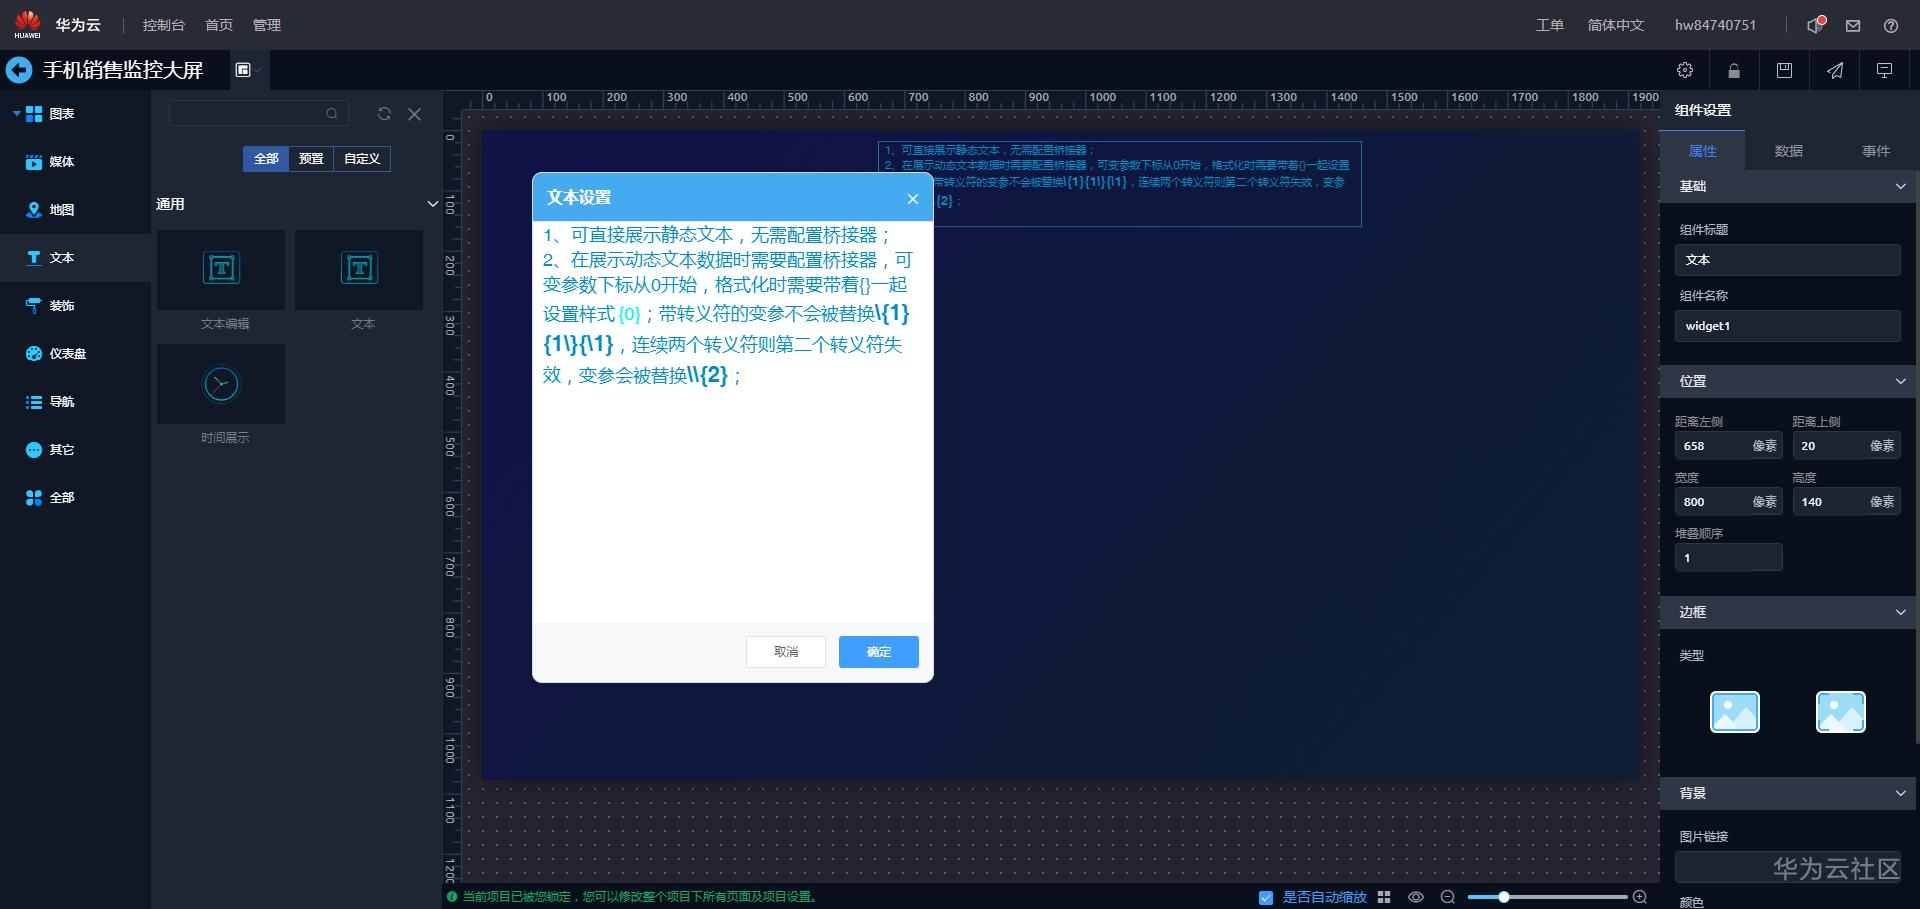
Task: Select 导航 navigation category
Action: coord(75,402)
